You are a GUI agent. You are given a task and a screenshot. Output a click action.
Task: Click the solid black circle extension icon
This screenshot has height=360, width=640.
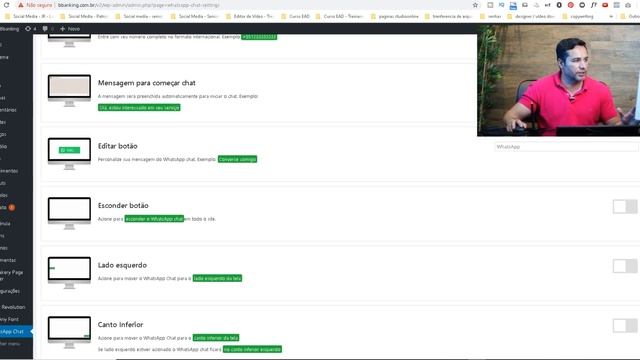coord(559,5)
